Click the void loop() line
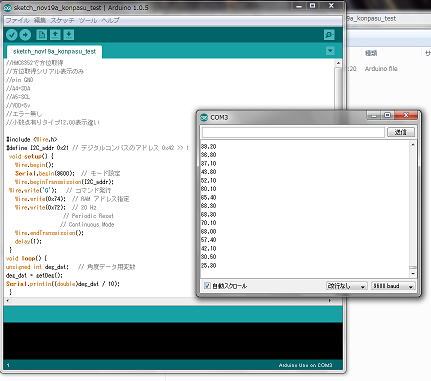431x381 pixels. tap(27, 258)
